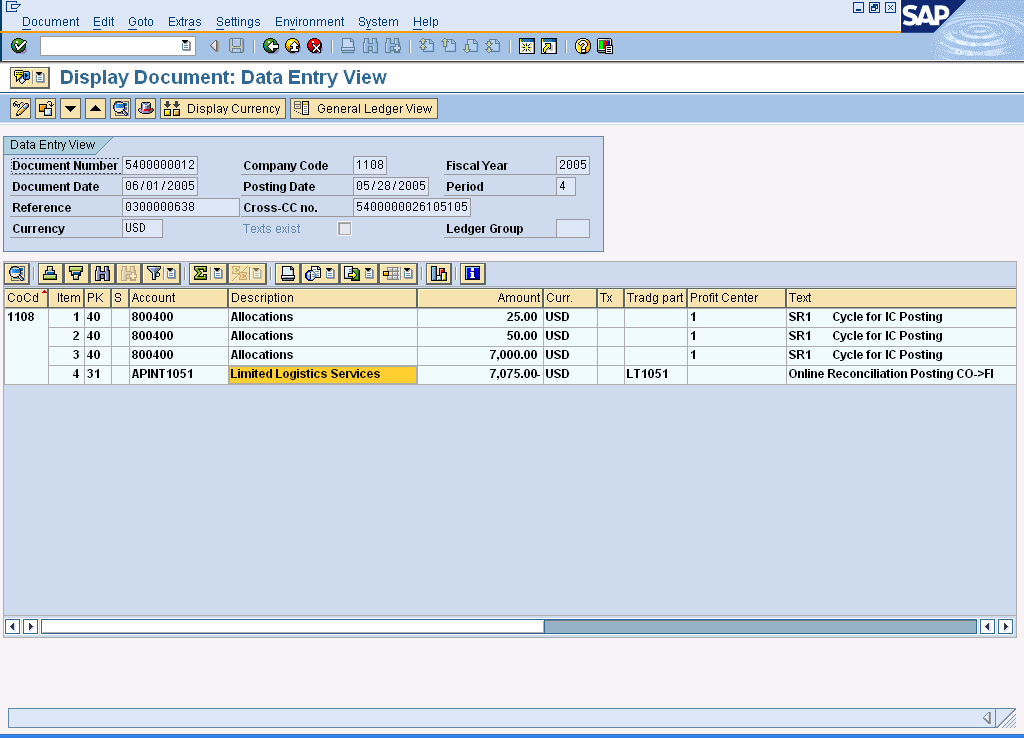Click the Sort Ascending icon in grid toolbar
The width and height of the screenshot is (1024, 738).
(x=50, y=274)
